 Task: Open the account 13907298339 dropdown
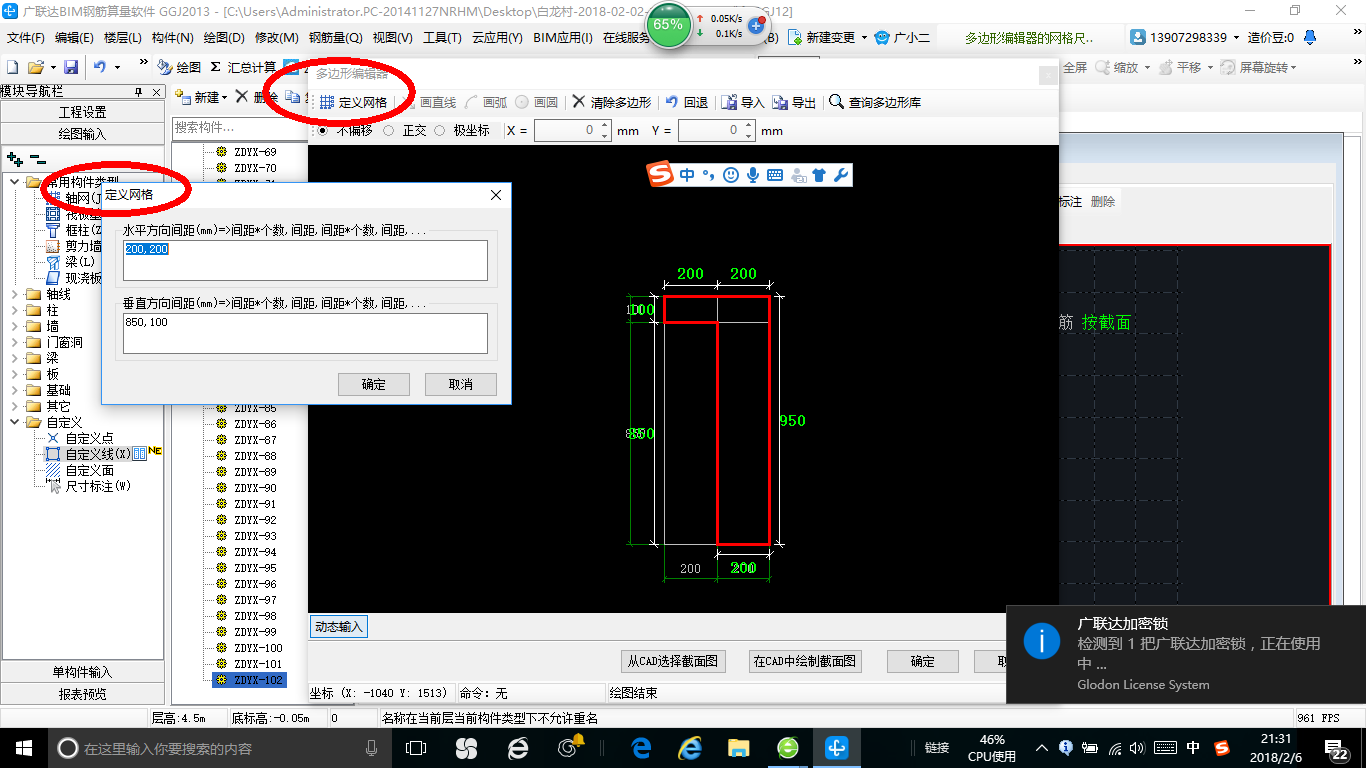[x=1235, y=38]
